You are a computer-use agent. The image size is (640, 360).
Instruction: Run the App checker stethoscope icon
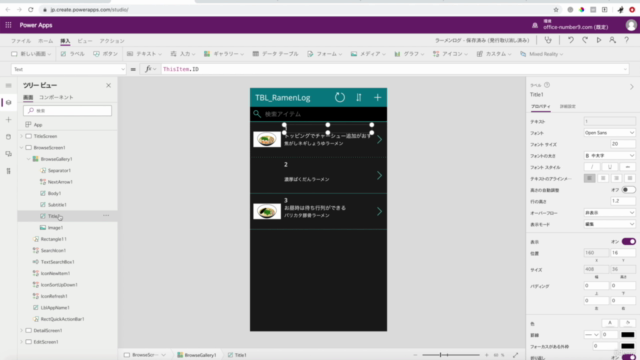(548, 40)
